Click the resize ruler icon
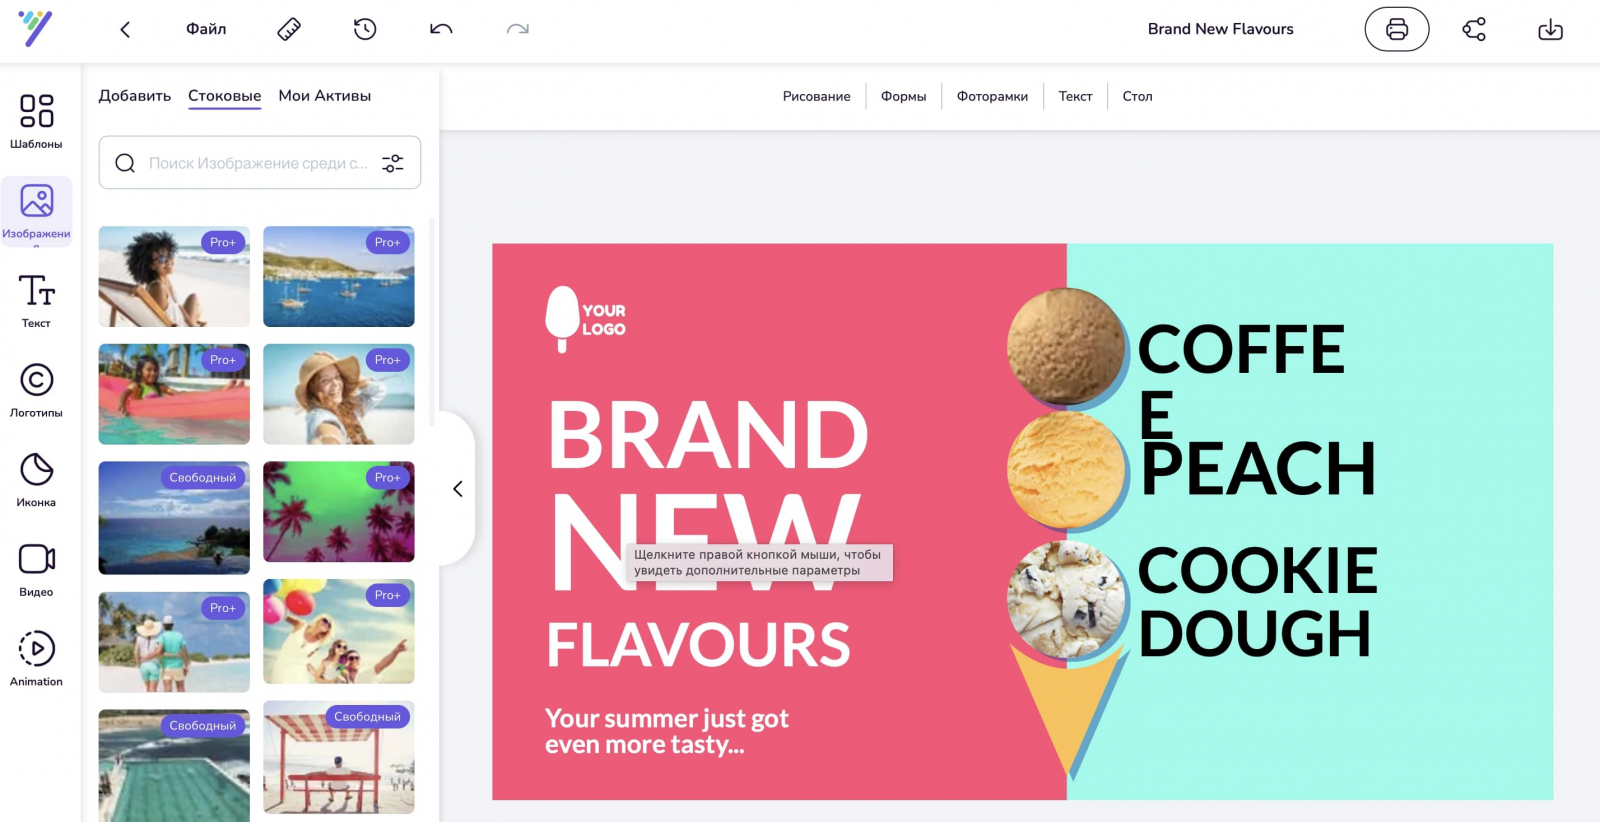The width and height of the screenshot is (1600, 822). point(289,29)
